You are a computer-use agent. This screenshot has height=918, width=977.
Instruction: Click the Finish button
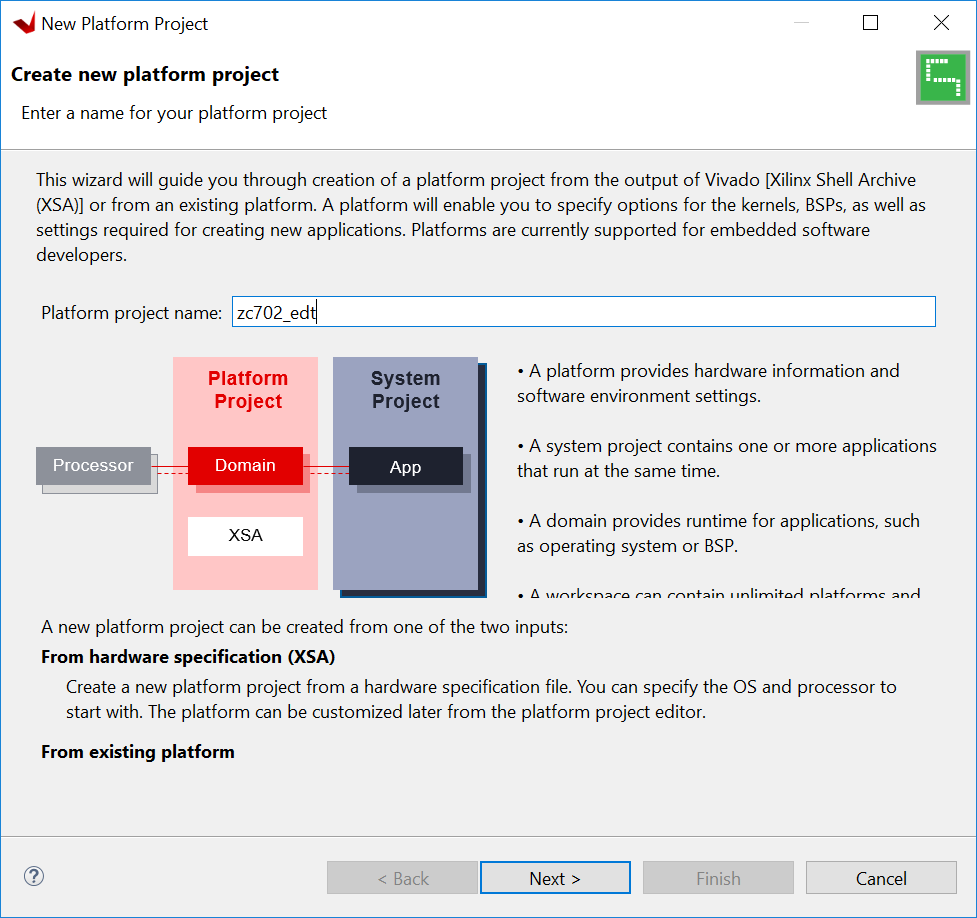pyautogui.click(x=718, y=878)
